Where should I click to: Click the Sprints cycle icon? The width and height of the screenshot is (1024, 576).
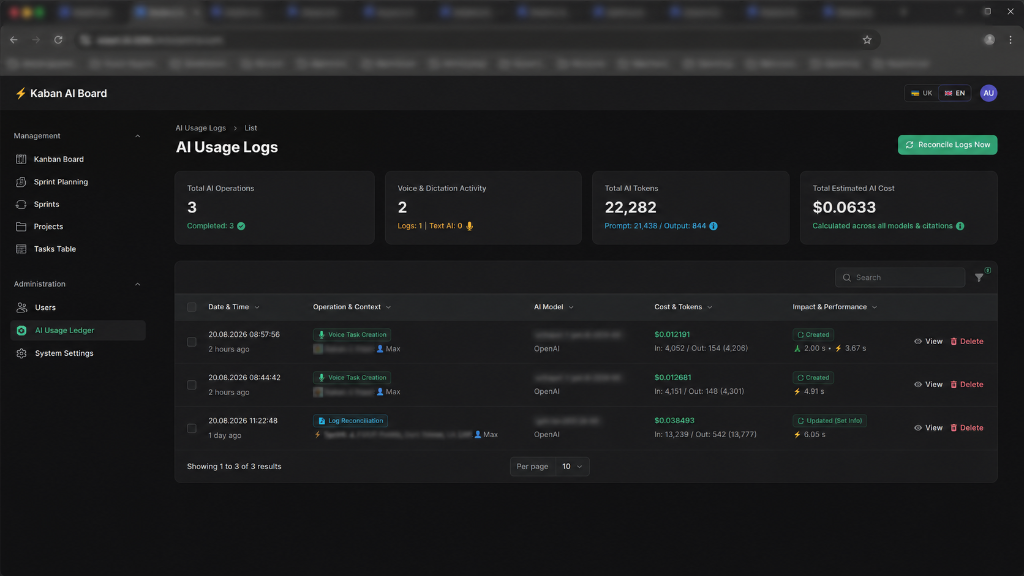pyautogui.click(x=21, y=204)
